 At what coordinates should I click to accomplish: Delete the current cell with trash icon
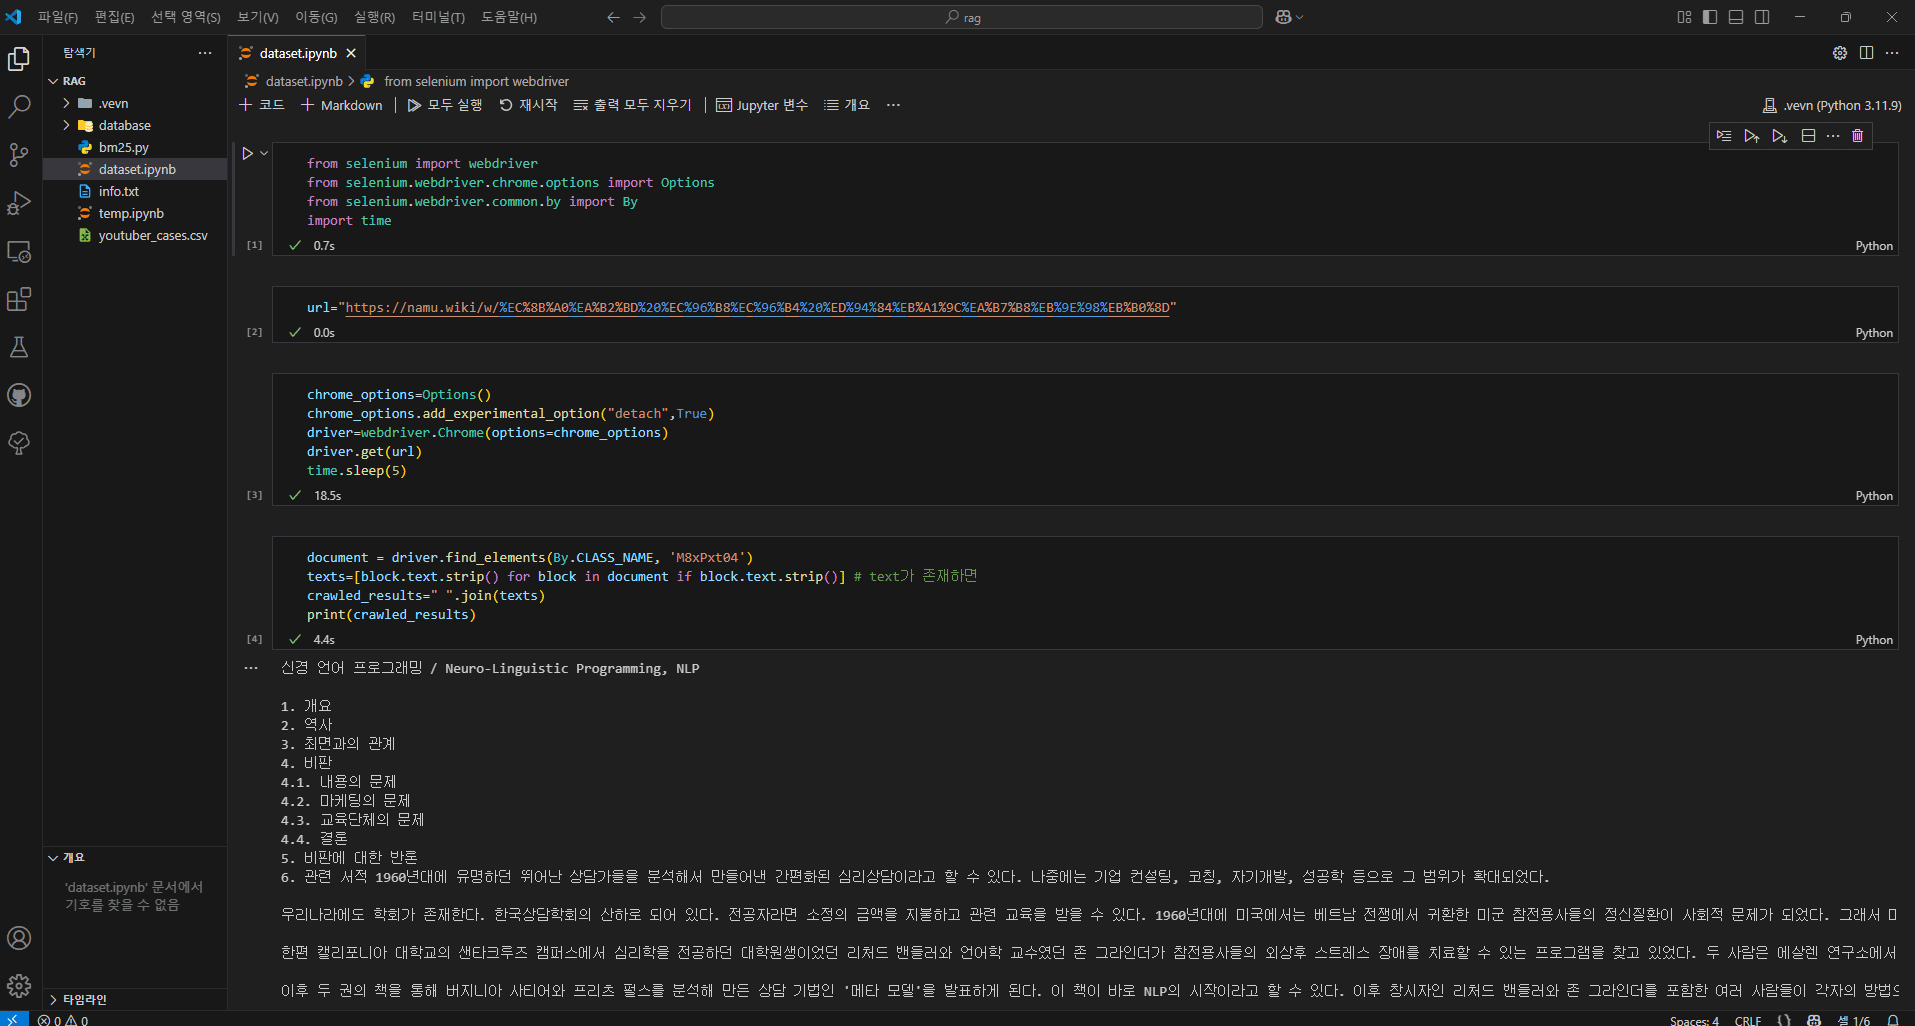point(1857,136)
